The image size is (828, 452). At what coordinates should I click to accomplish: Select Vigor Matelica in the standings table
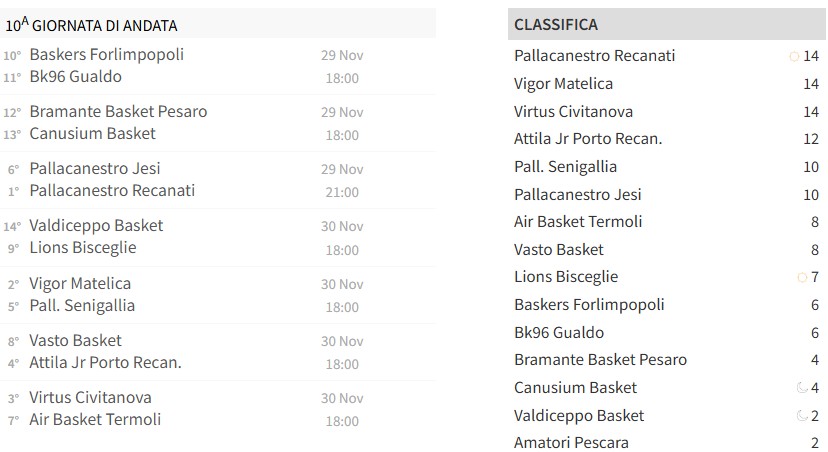click(563, 84)
